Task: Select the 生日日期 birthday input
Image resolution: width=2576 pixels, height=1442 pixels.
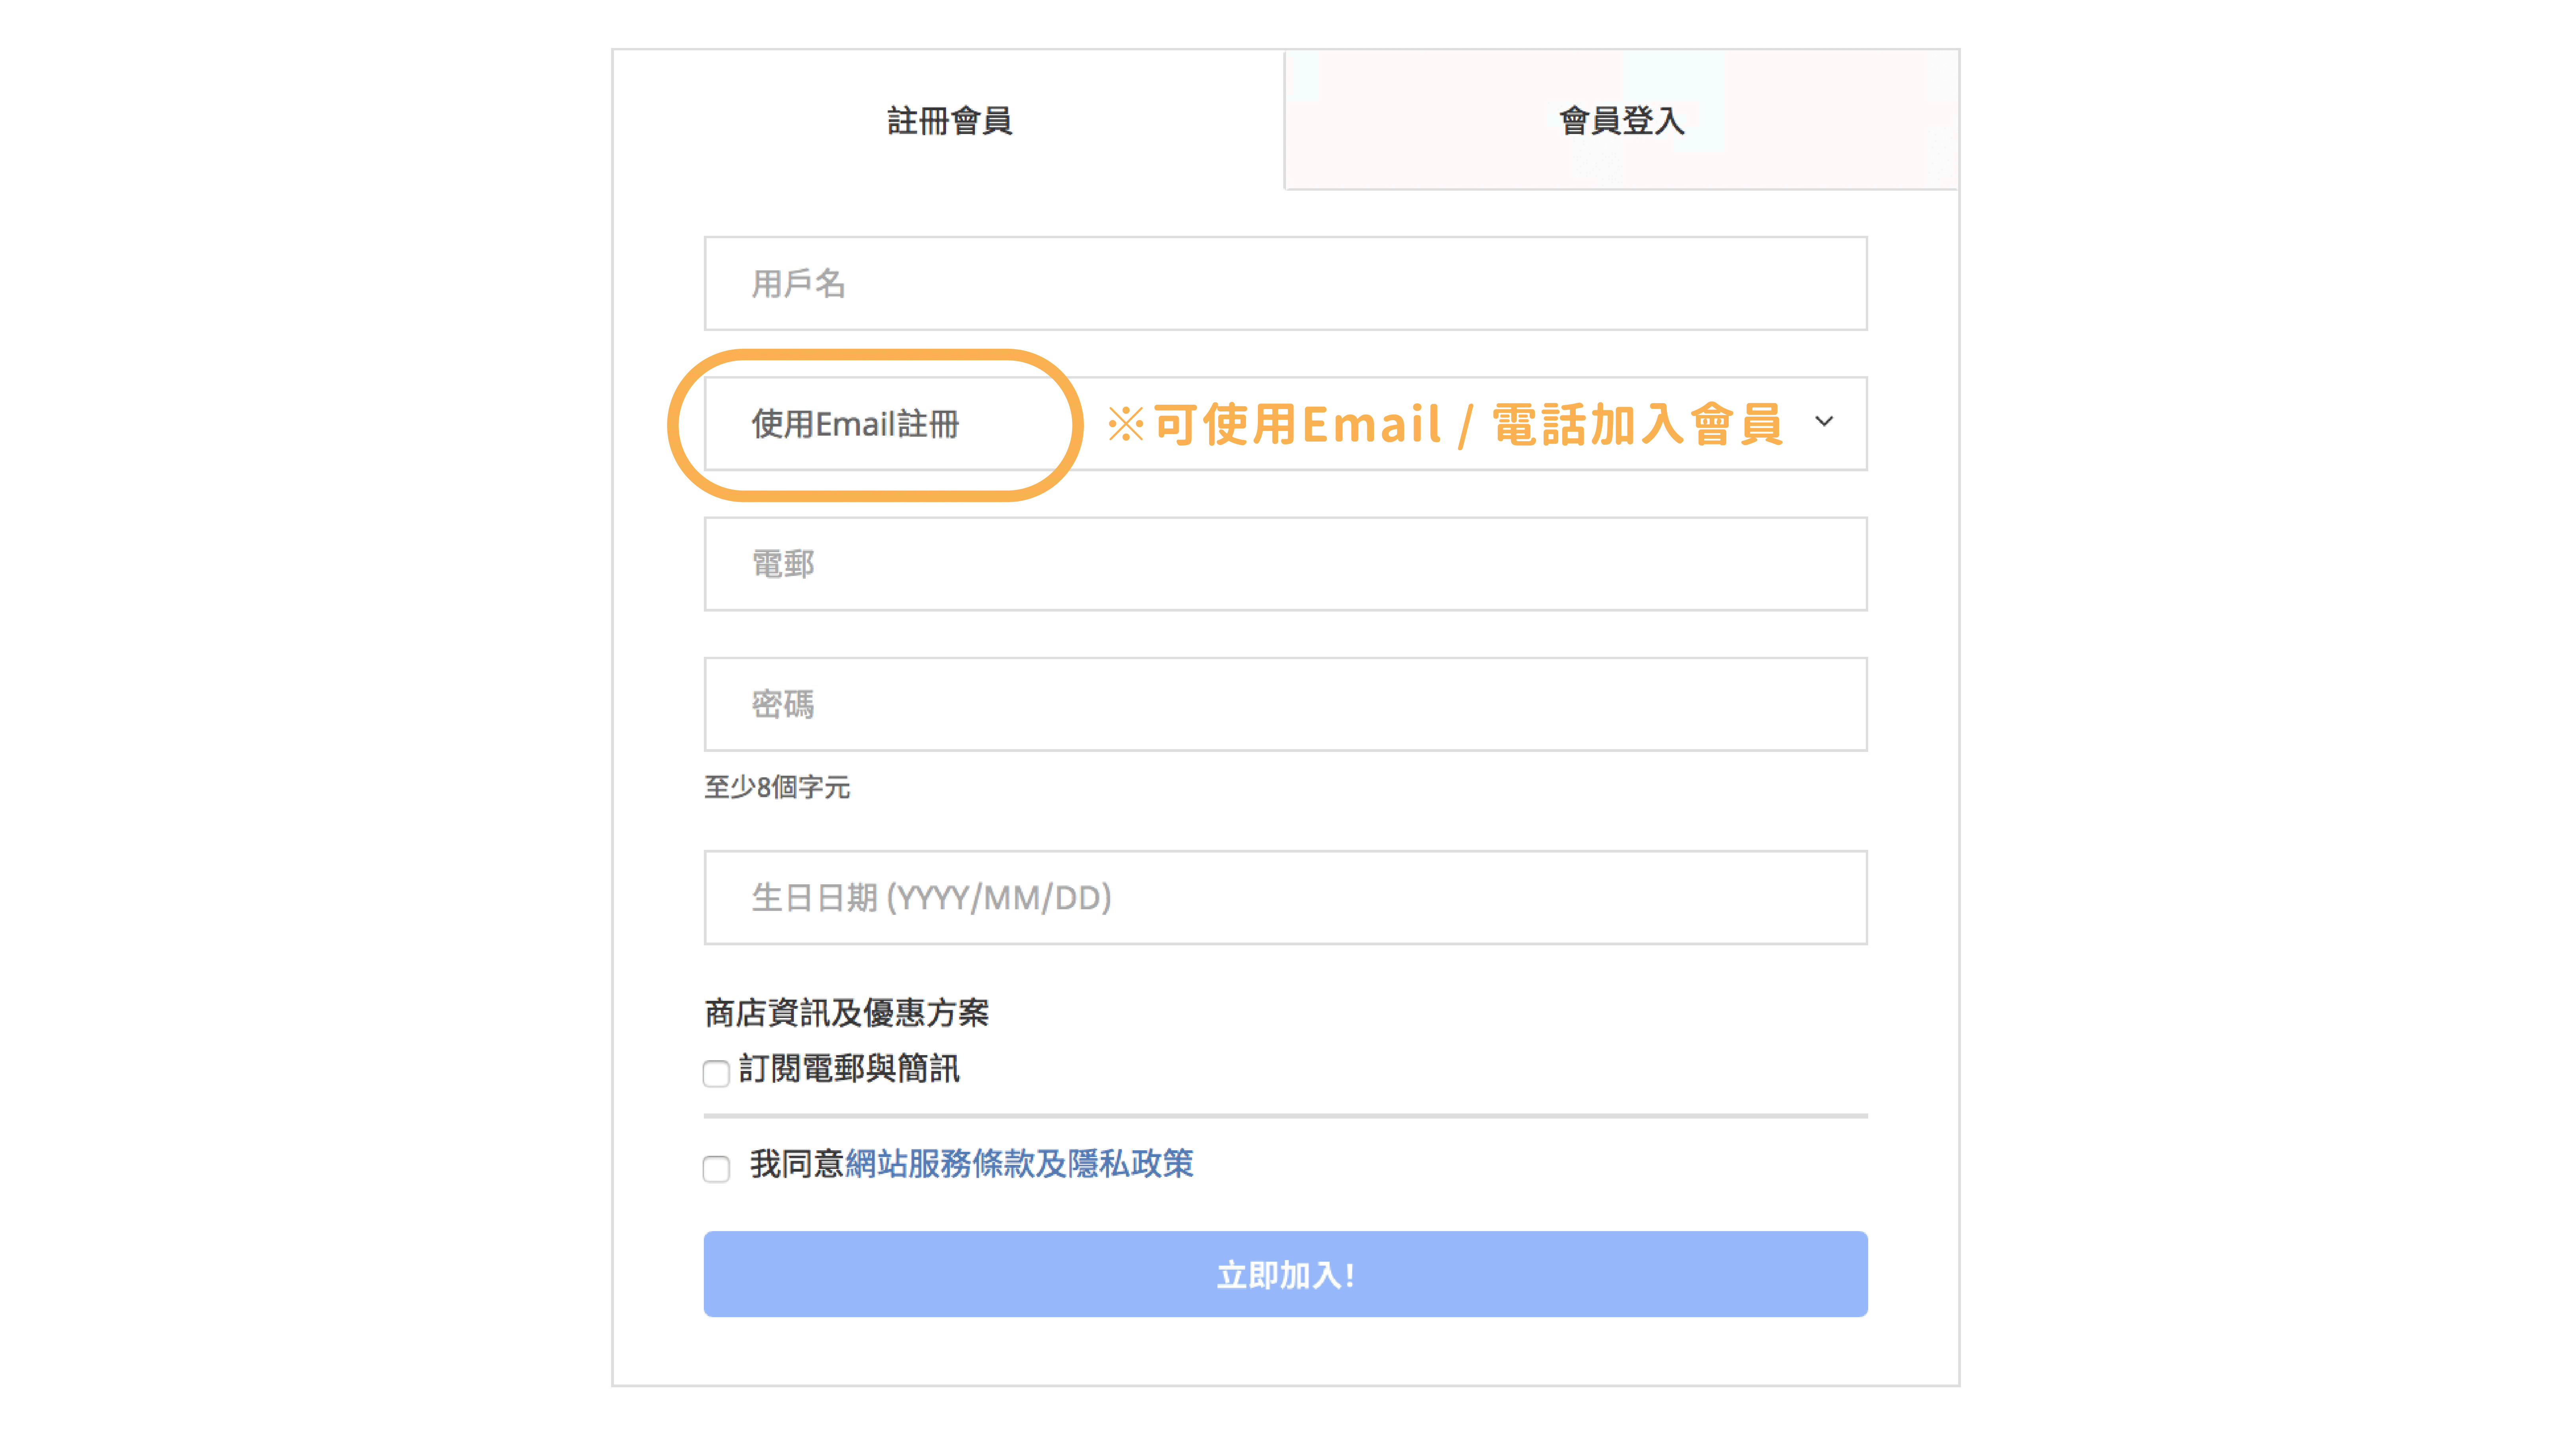Action: 1285,897
